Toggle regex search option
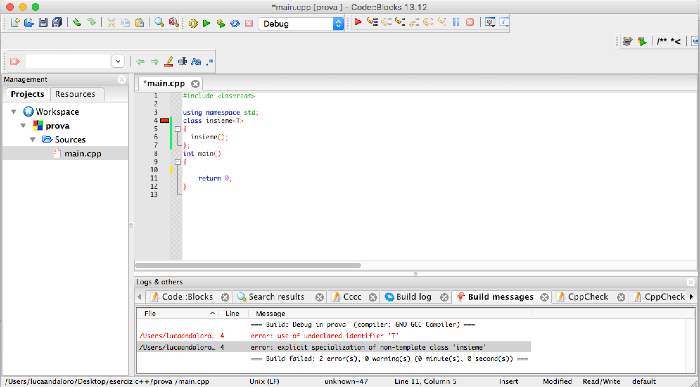700x387 pixels. (209, 62)
